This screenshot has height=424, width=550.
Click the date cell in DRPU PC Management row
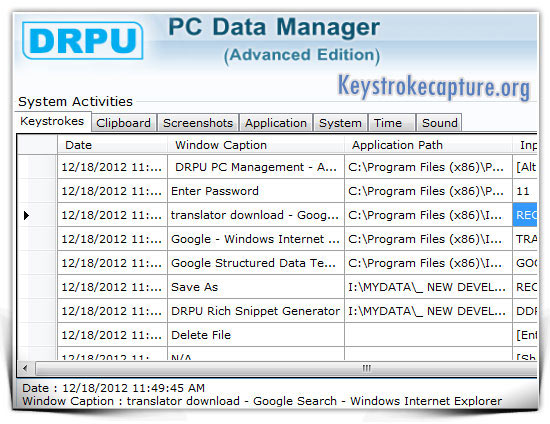[x=113, y=167]
